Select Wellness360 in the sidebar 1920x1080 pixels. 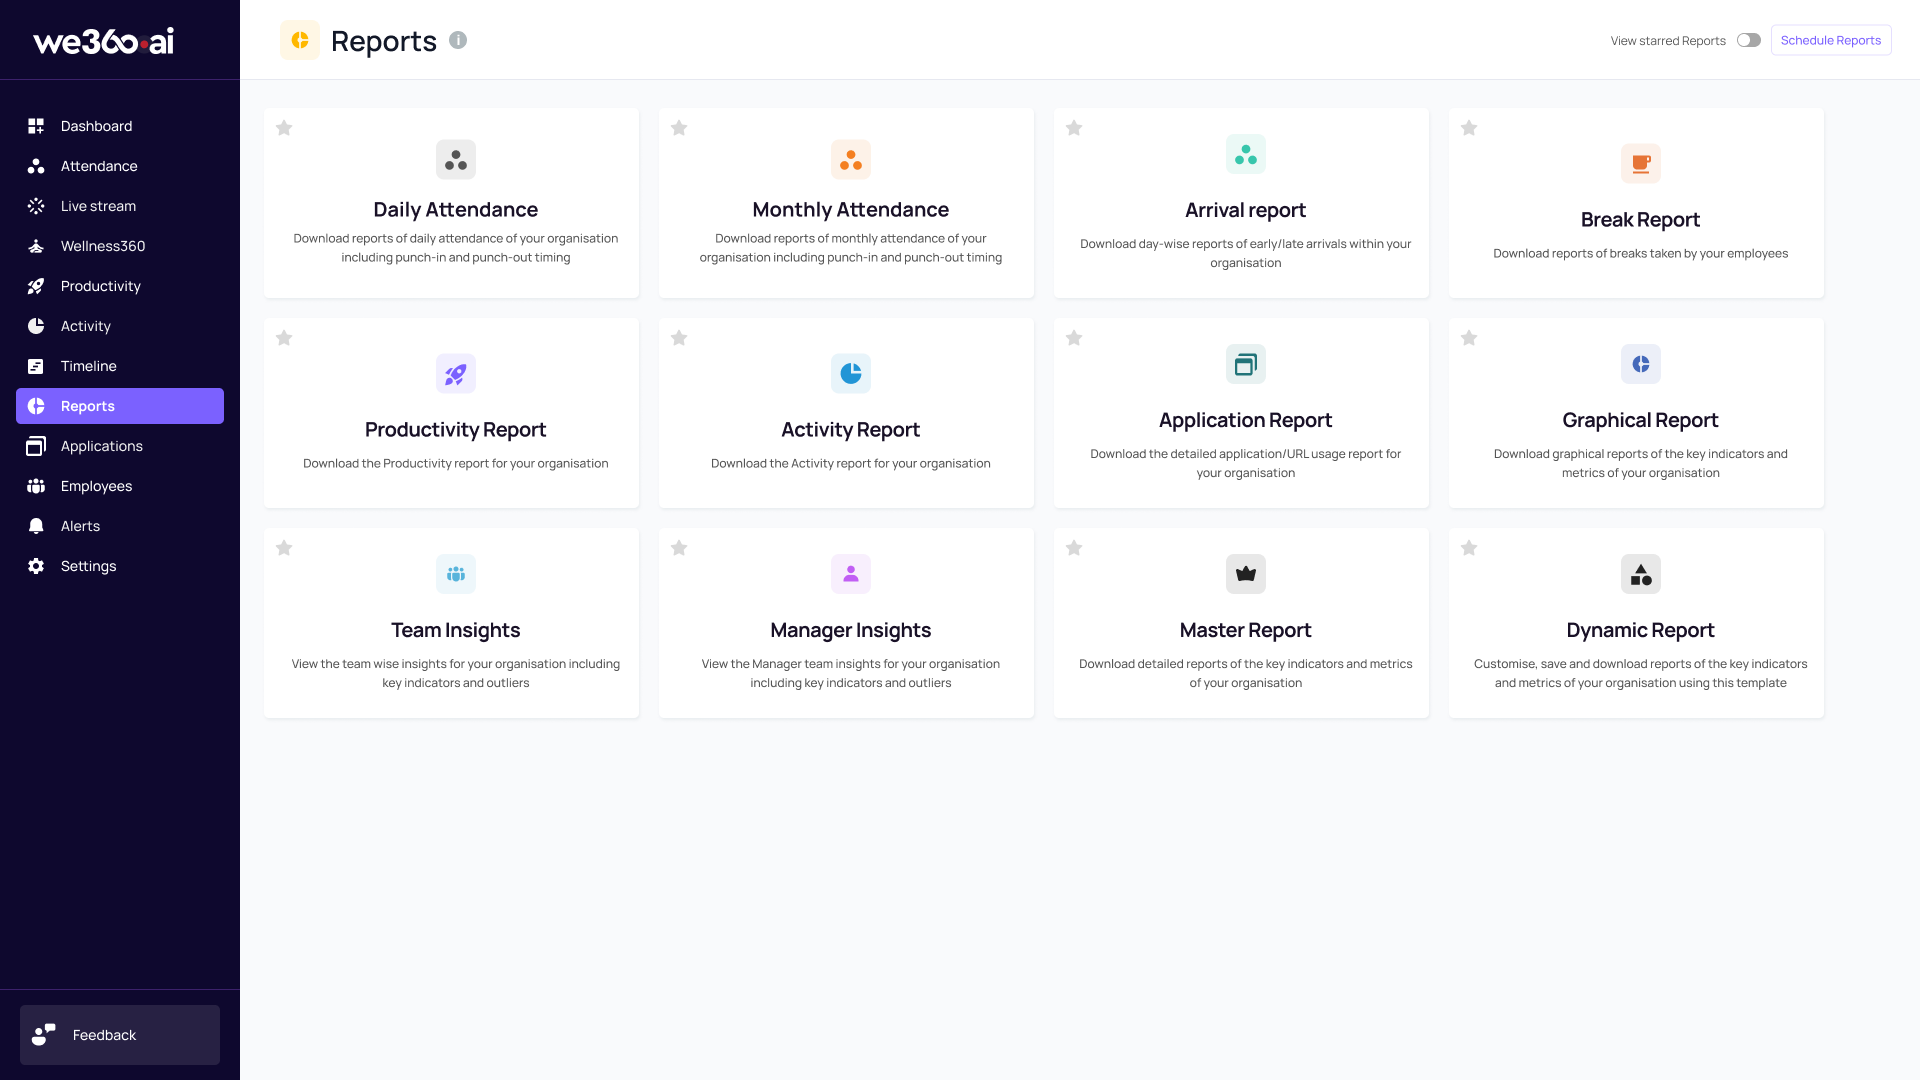[120, 246]
